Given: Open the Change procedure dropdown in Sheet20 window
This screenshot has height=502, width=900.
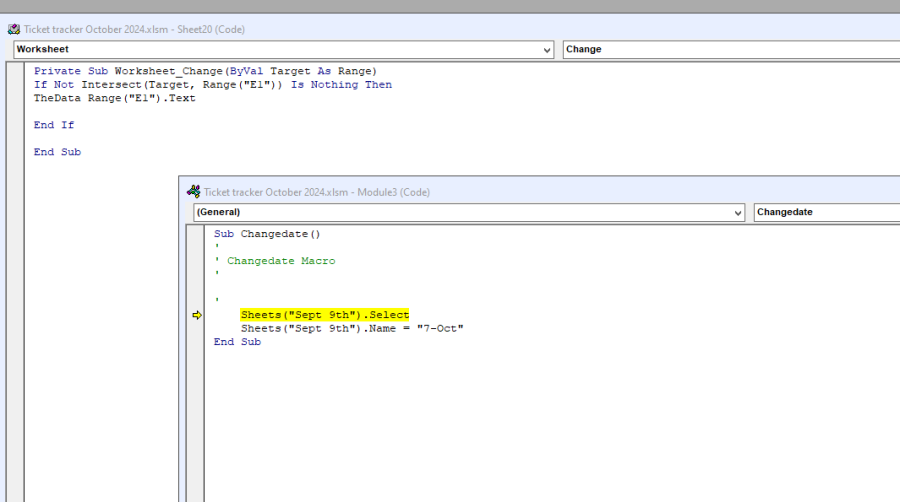Looking at the screenshot, I should [731, 49].
